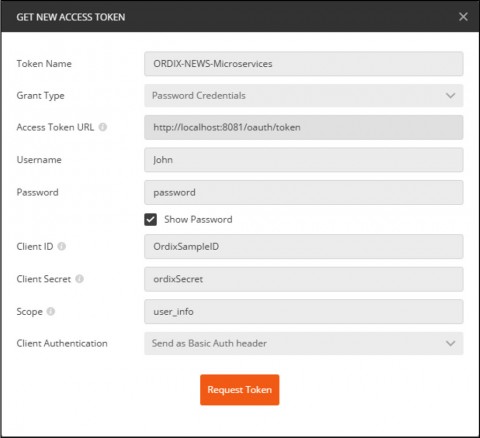
Task: Click the info icon beside Scope
Action: point(51,311)
